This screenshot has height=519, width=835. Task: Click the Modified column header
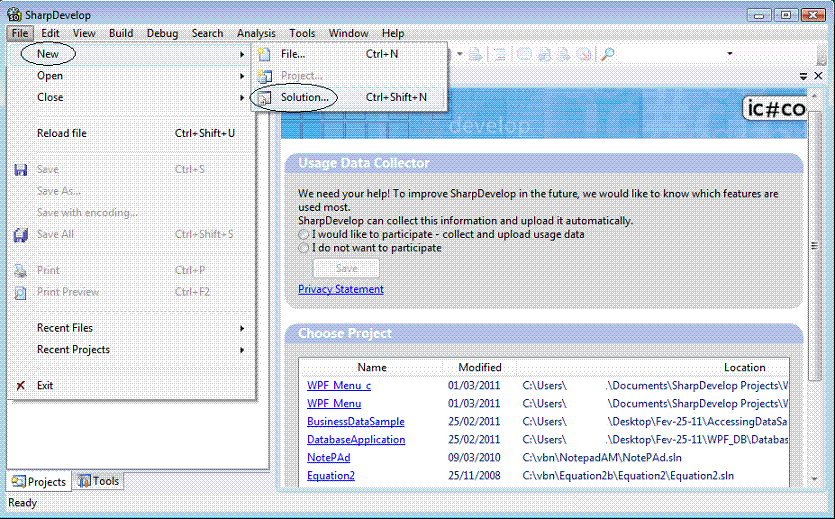click(x=480, y=367)
